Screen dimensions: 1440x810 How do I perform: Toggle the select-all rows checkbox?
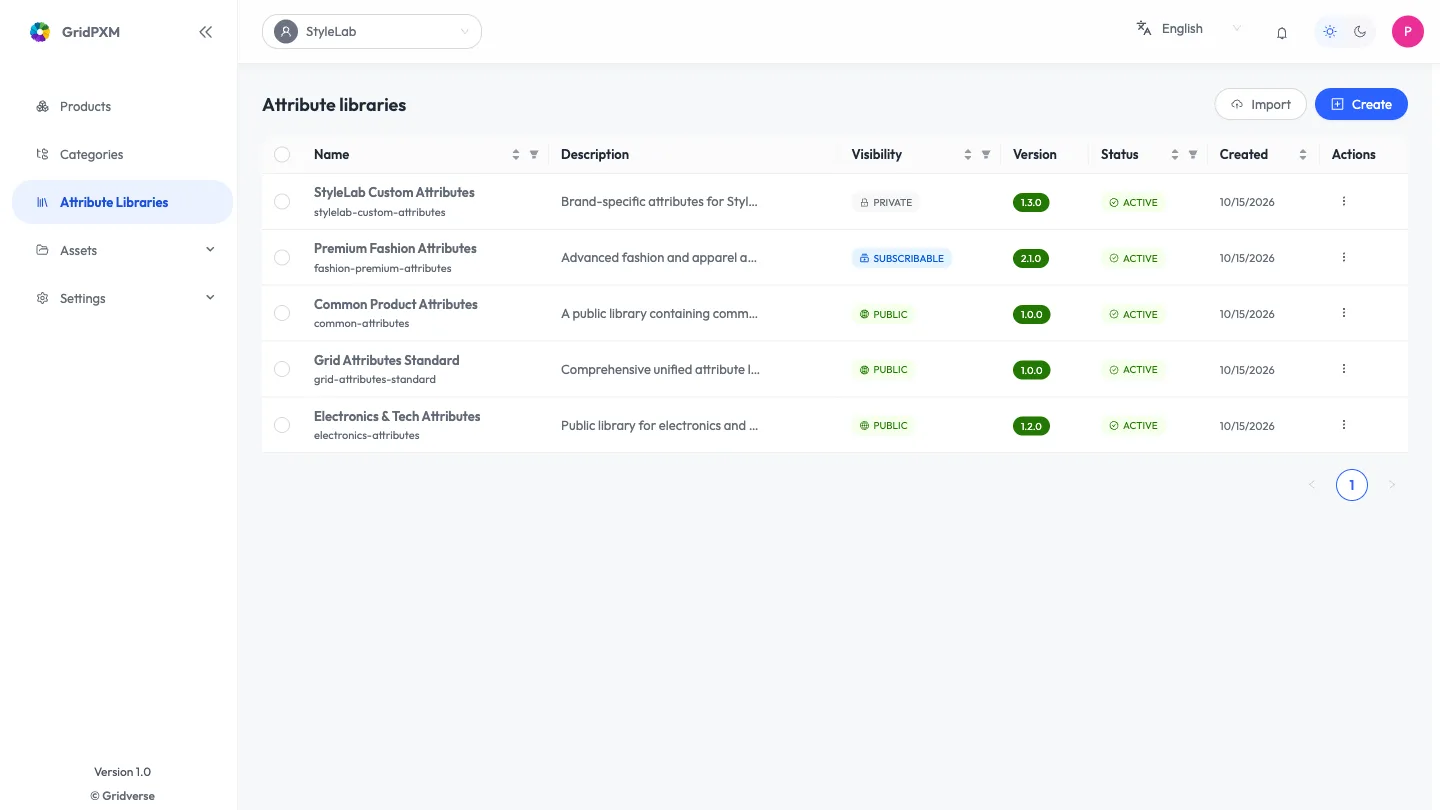pyautogui.click(x=282, y=154)
